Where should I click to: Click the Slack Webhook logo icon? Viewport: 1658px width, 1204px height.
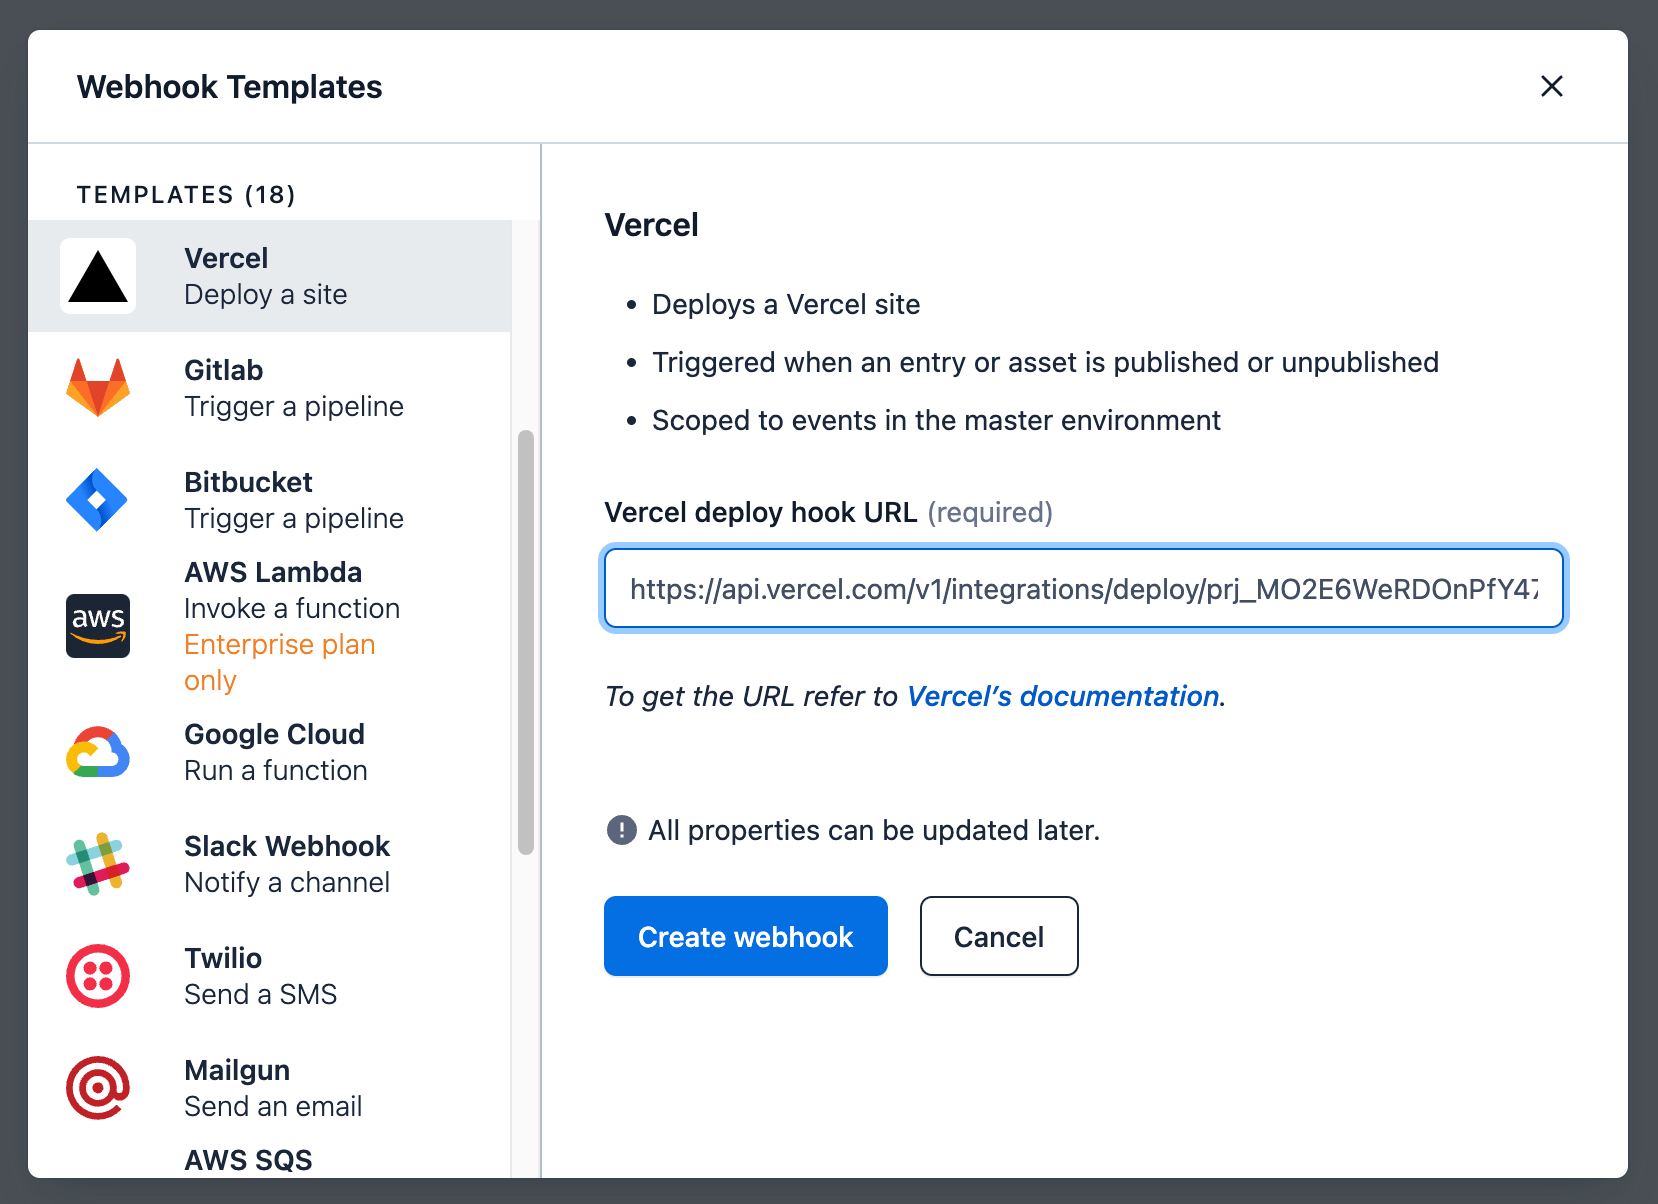pos(98,864)
